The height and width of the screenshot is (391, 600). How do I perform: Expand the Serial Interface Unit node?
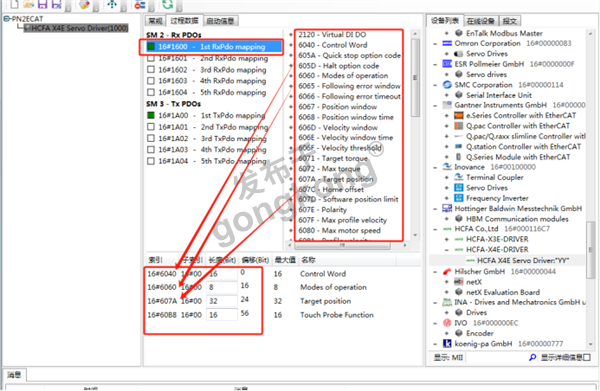447,95
